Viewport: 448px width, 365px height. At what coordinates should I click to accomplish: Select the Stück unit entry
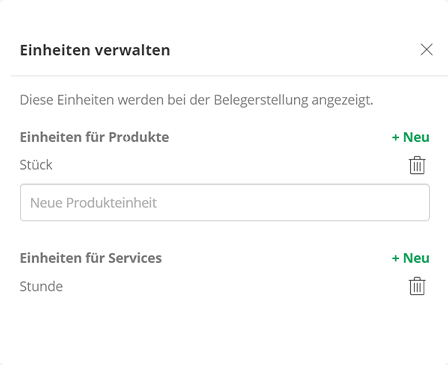36,165
